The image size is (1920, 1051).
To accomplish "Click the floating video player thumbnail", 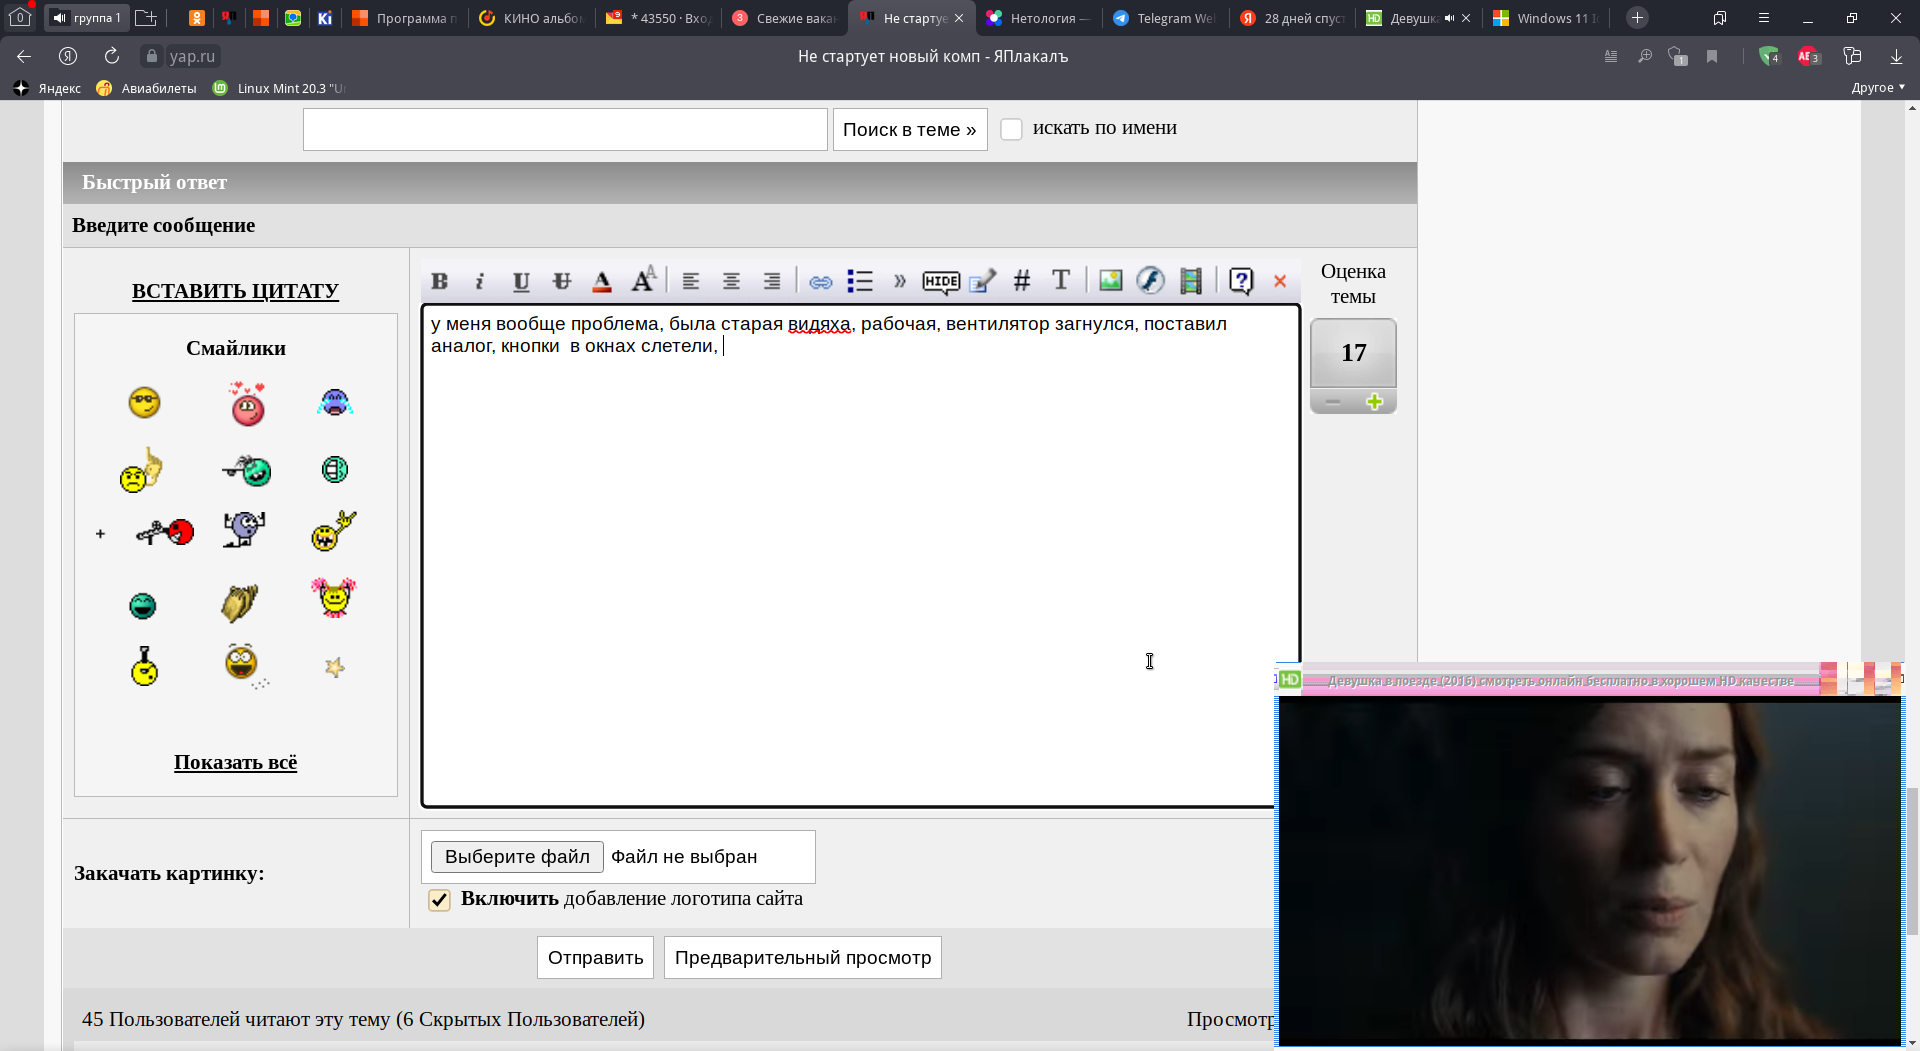I will click(x=1590, y=870).
